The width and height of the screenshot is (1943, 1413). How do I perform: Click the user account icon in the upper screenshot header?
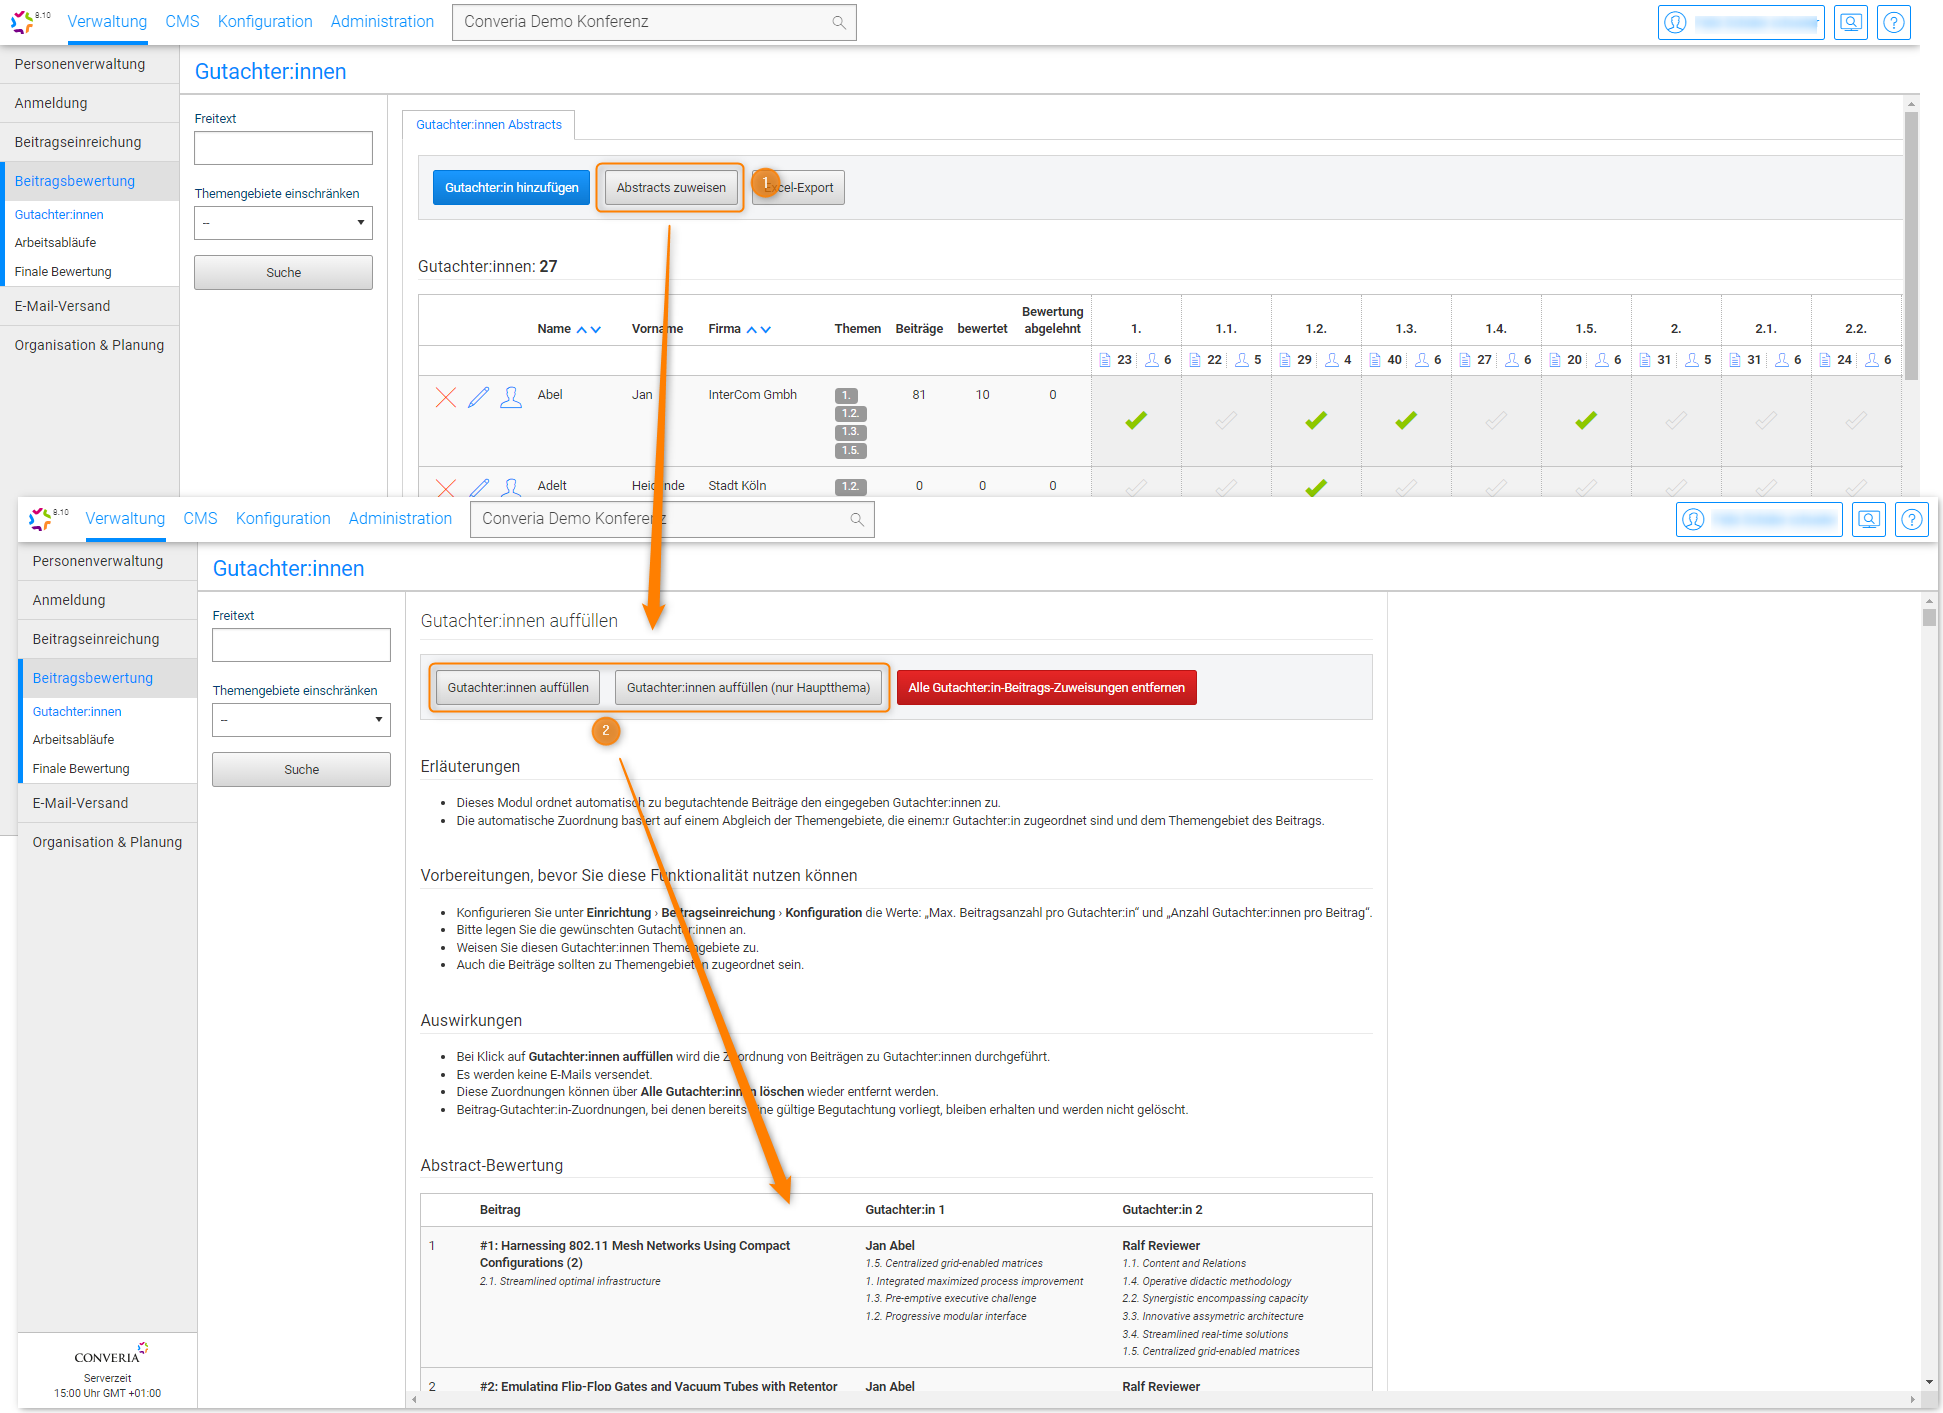1676,22
